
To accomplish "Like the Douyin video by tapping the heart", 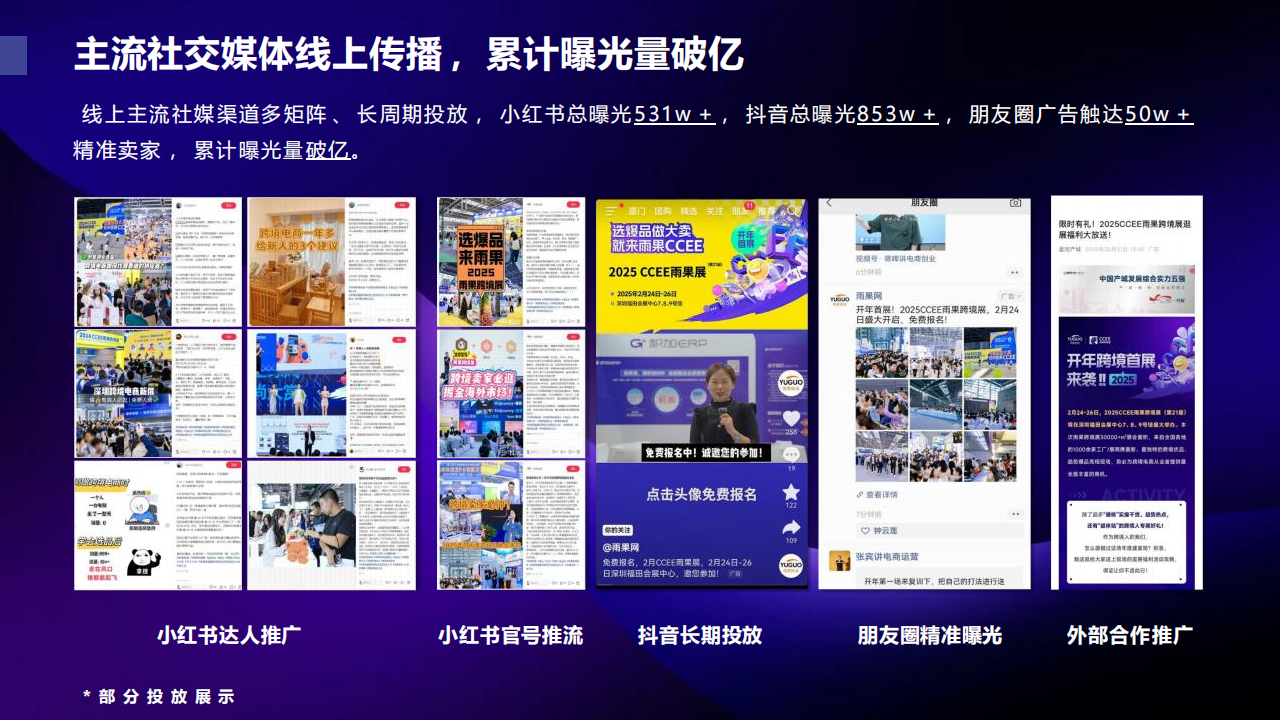I will tap(792, 419).
